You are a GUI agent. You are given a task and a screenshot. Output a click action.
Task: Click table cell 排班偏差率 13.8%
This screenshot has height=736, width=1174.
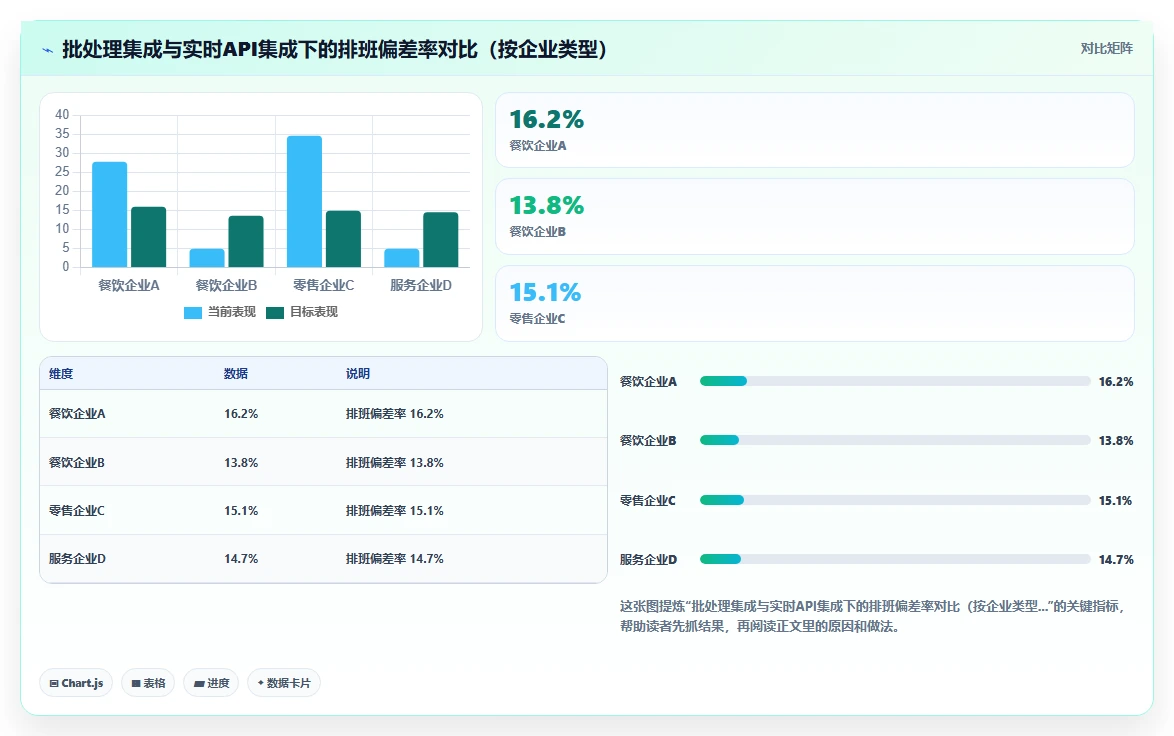click(395, 463)
